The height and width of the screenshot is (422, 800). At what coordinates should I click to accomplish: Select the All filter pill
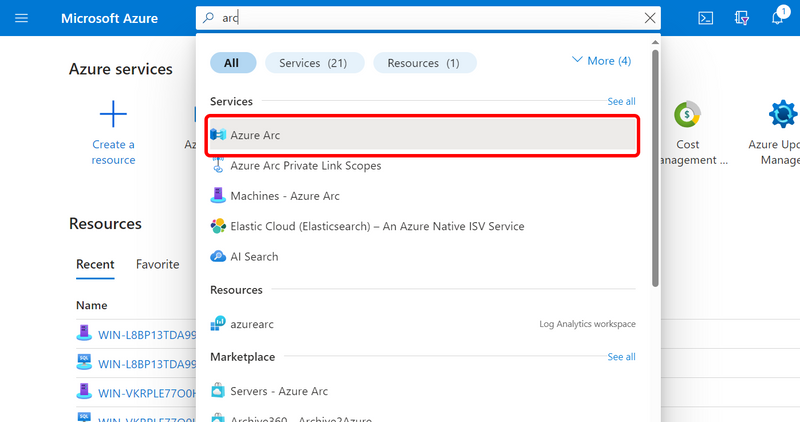tap(233, 63)
